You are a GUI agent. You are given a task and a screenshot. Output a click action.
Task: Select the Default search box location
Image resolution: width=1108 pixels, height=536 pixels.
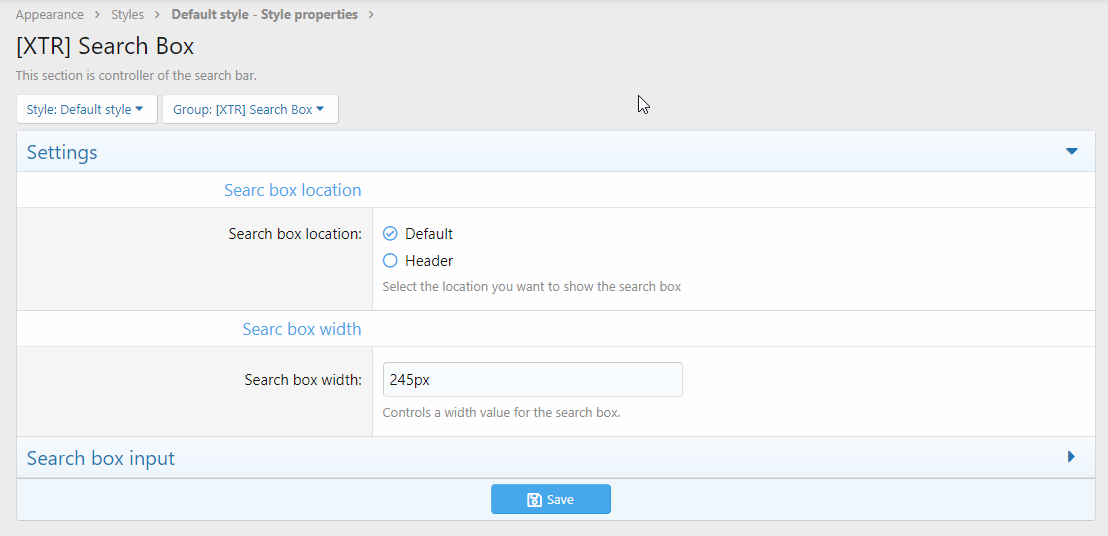click(x=391, y=234)
